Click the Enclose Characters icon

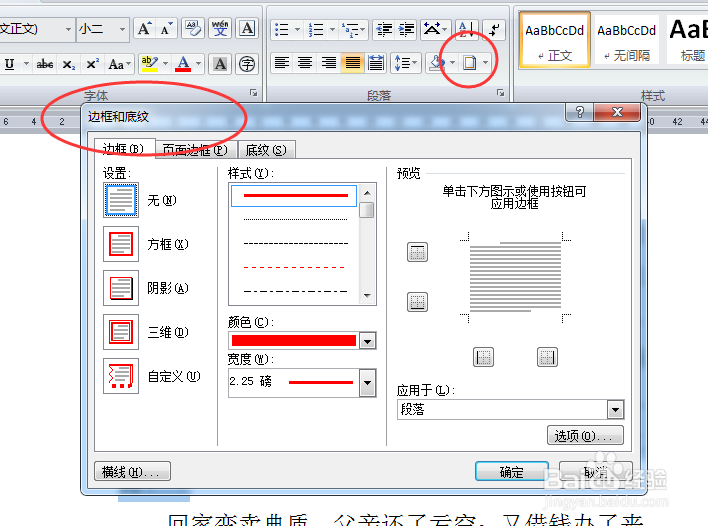247,64
